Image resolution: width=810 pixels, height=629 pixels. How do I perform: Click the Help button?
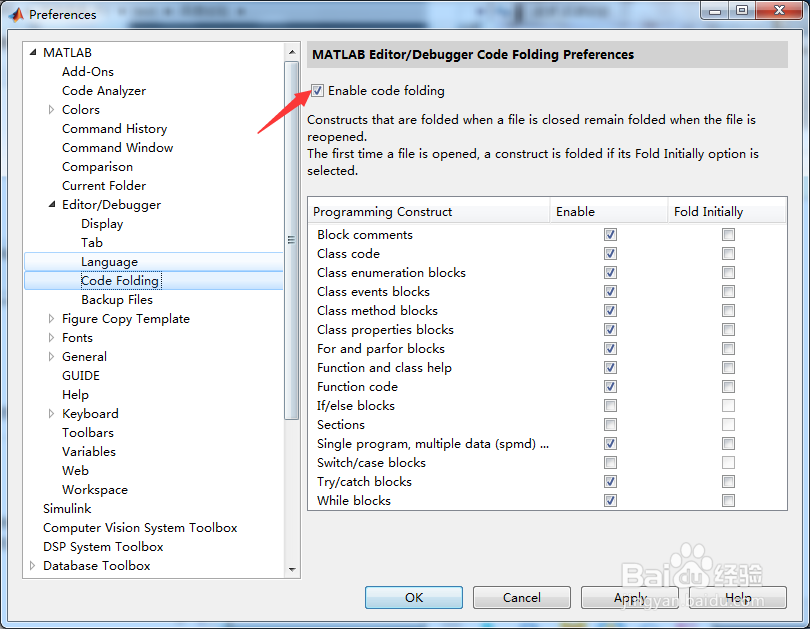[738, 597]
